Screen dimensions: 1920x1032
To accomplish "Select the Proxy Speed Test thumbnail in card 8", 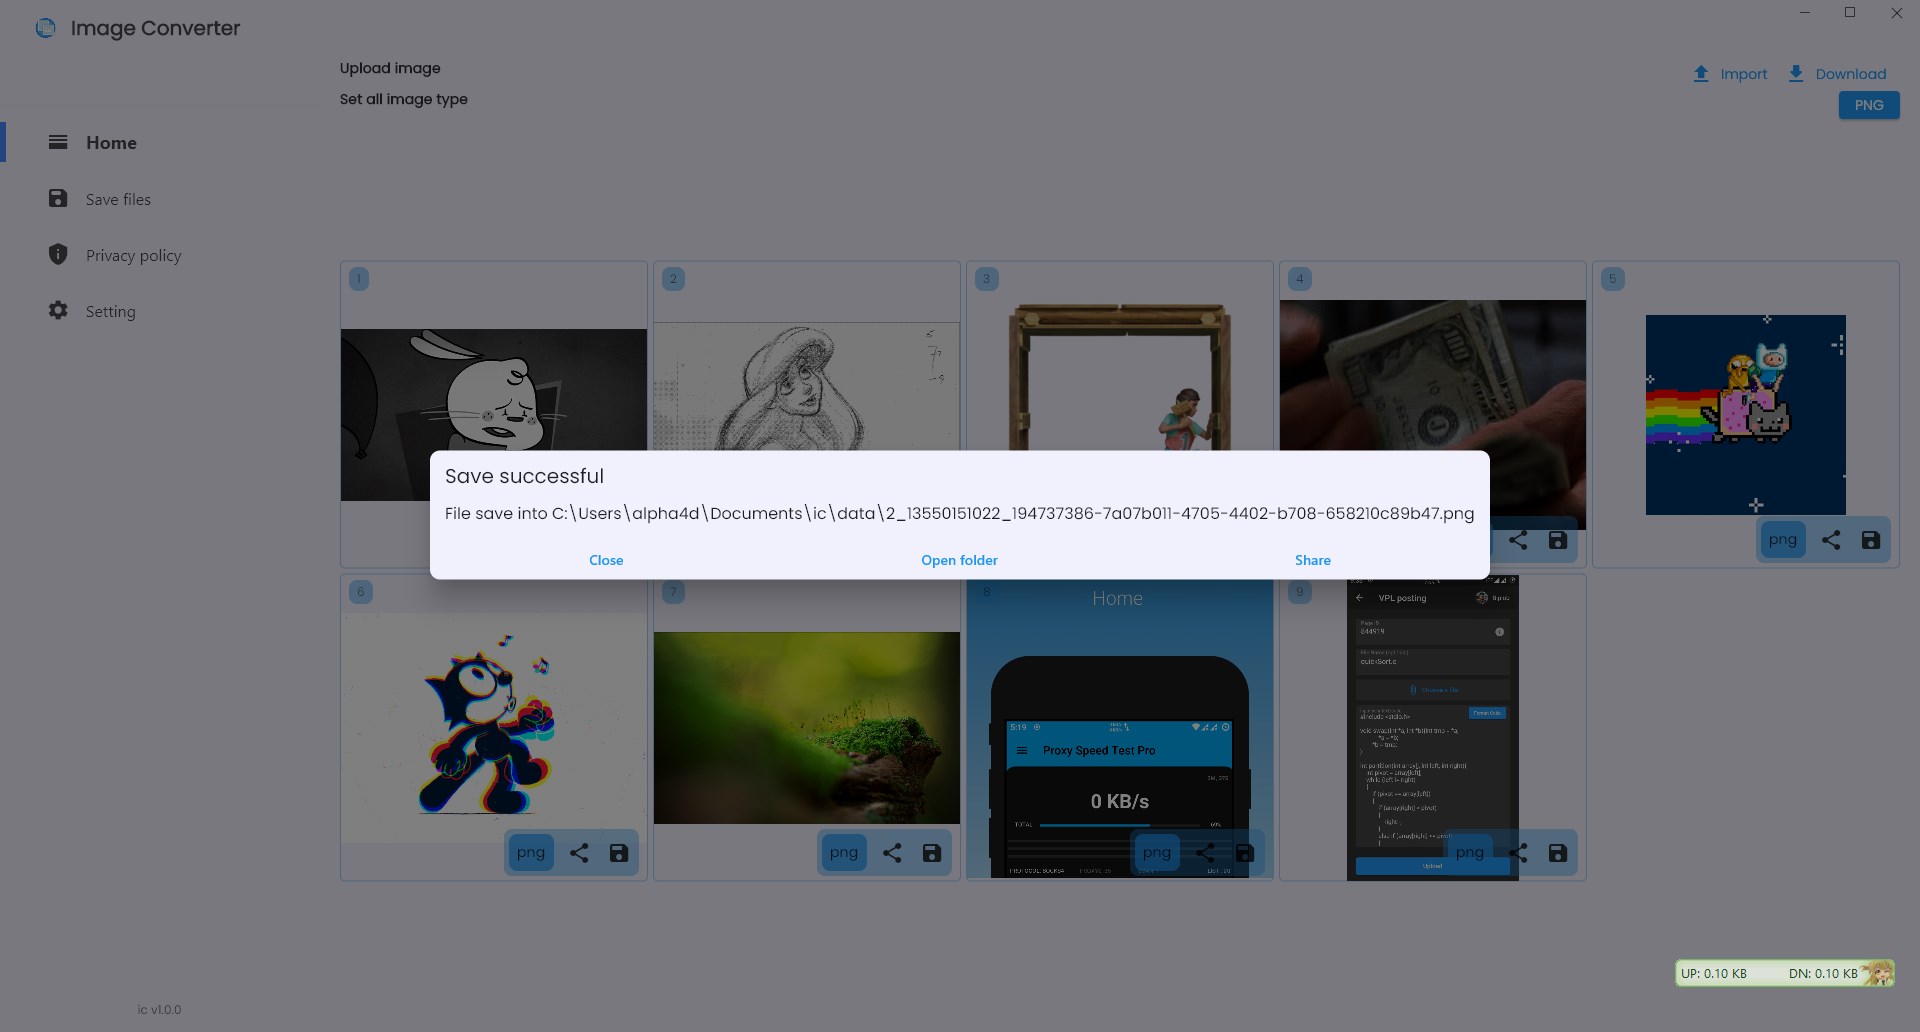I will (x=1119, y=728).
